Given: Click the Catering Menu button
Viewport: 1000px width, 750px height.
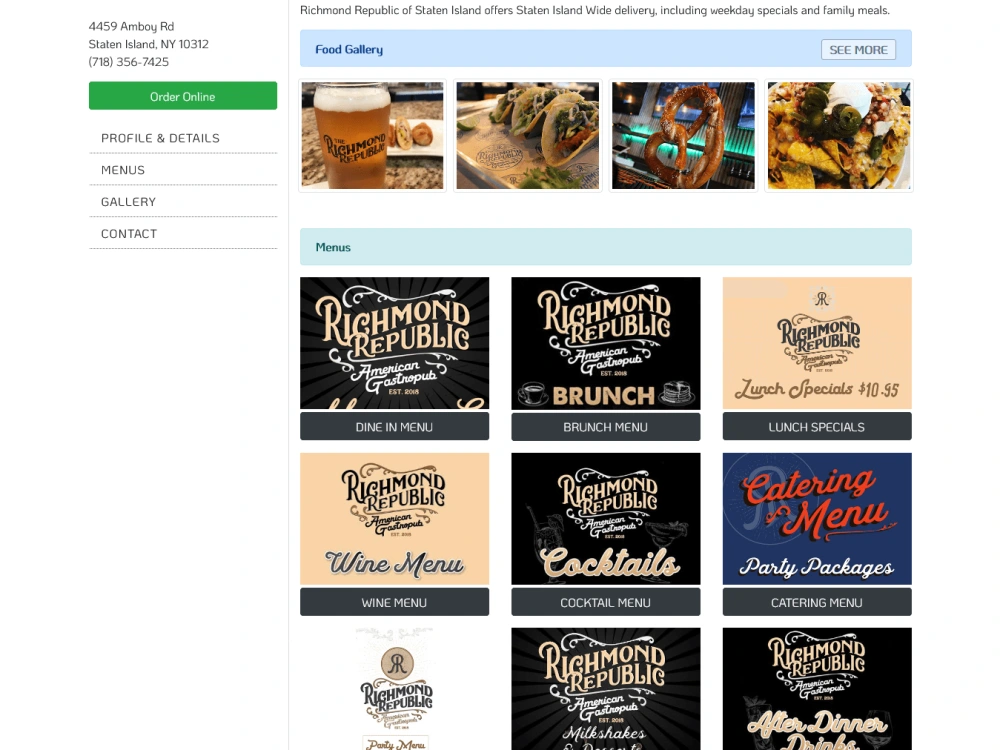Looking at the screenshot, I should [816, 602].
